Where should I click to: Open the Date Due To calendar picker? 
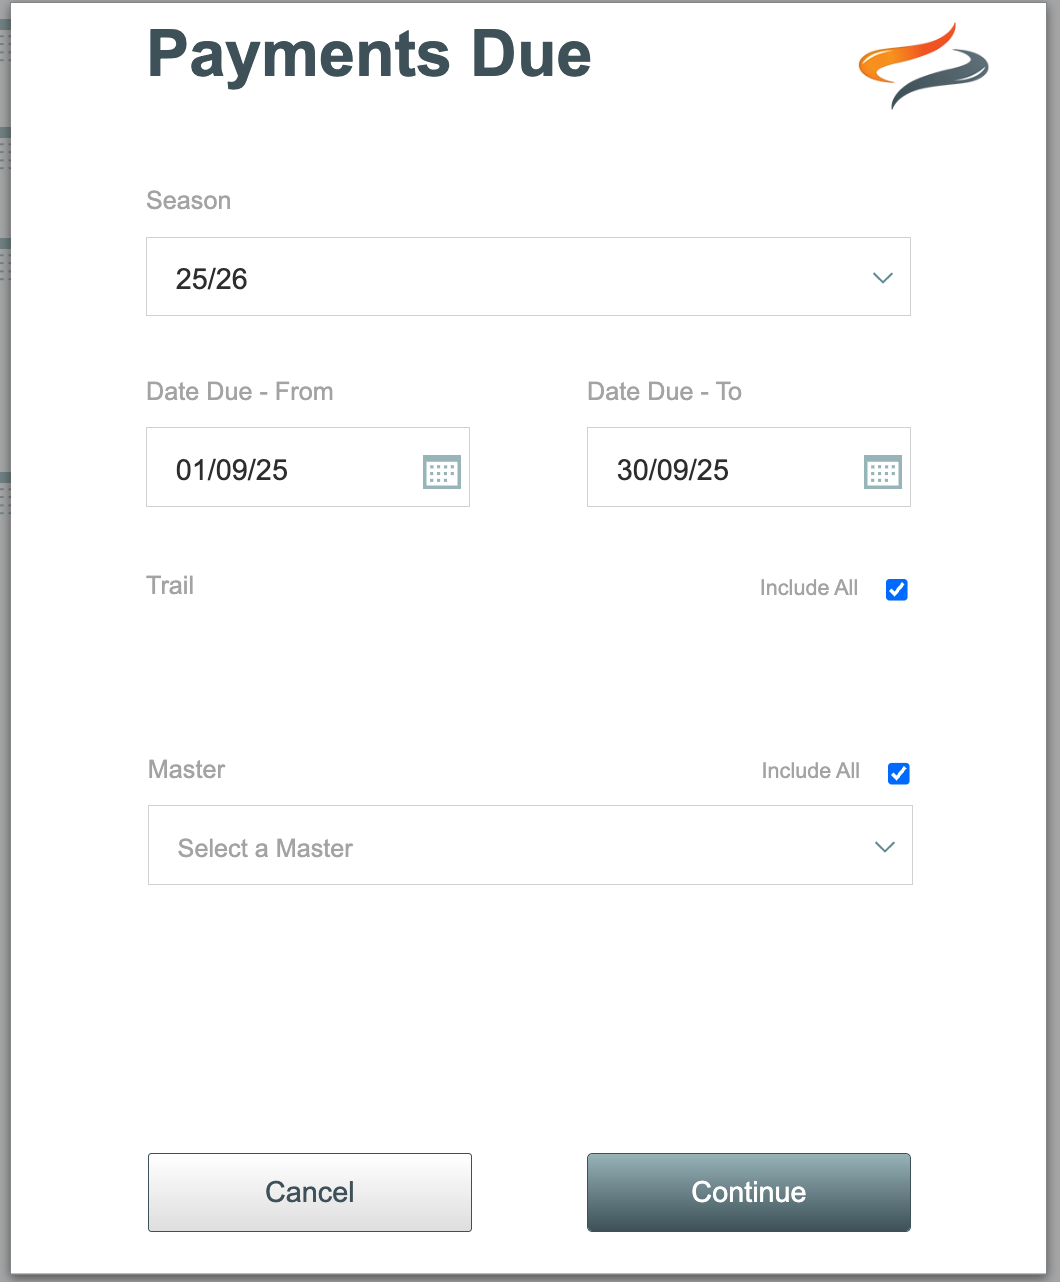(882, 471)
